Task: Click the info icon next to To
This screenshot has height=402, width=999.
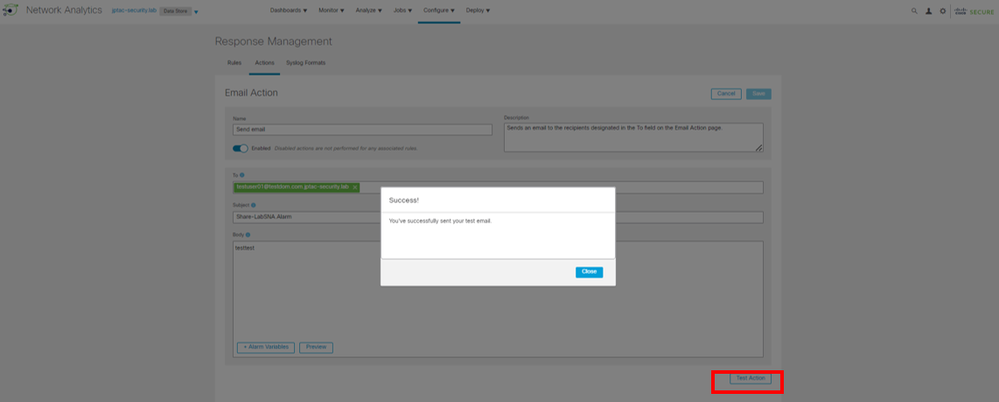Action: pos(242,175)
